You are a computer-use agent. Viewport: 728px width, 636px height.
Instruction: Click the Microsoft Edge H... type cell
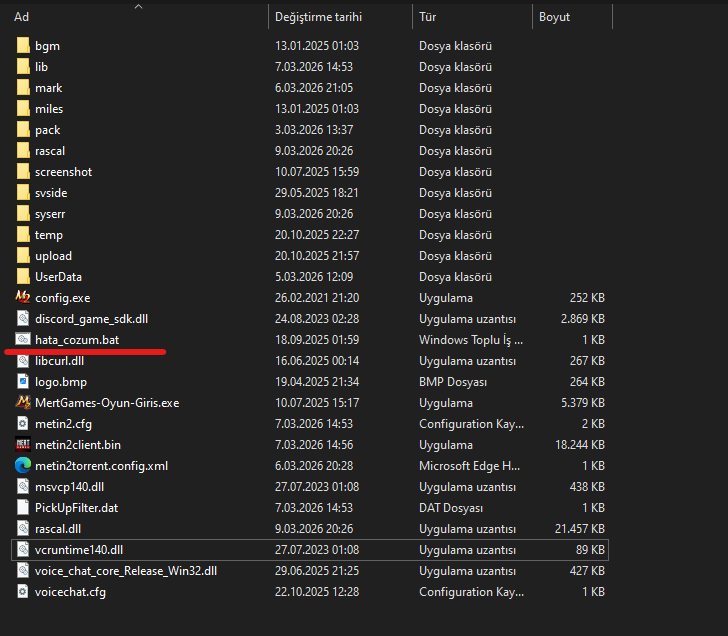click(x=469, y=466)
